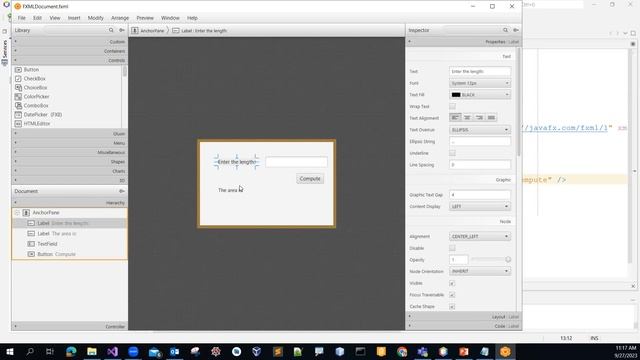Screen dimensions: 640x360
Task: Expand the Charts section in Library
Action: (69, 171)
